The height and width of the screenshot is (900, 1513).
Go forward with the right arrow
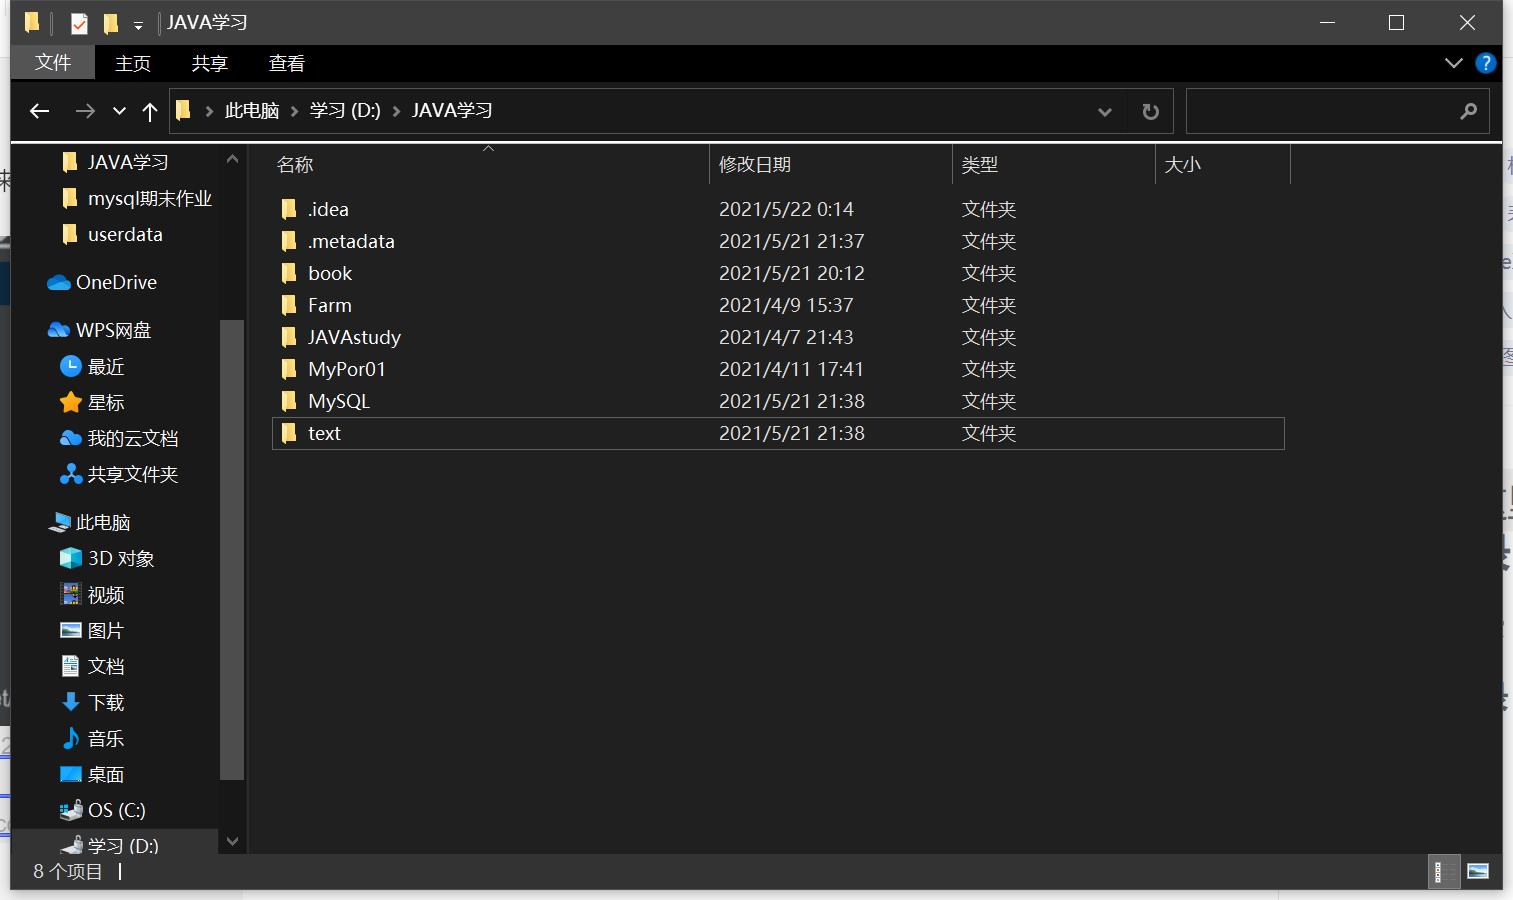click(85, 111)
